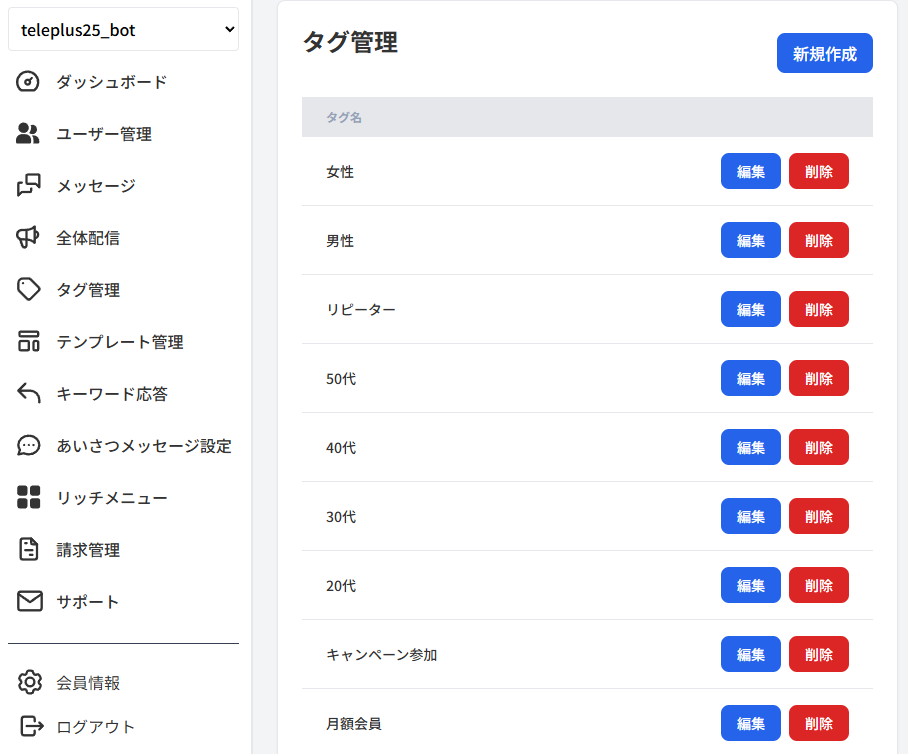Click the billing document icon
908x754 pixels.
tap(28, 549)
